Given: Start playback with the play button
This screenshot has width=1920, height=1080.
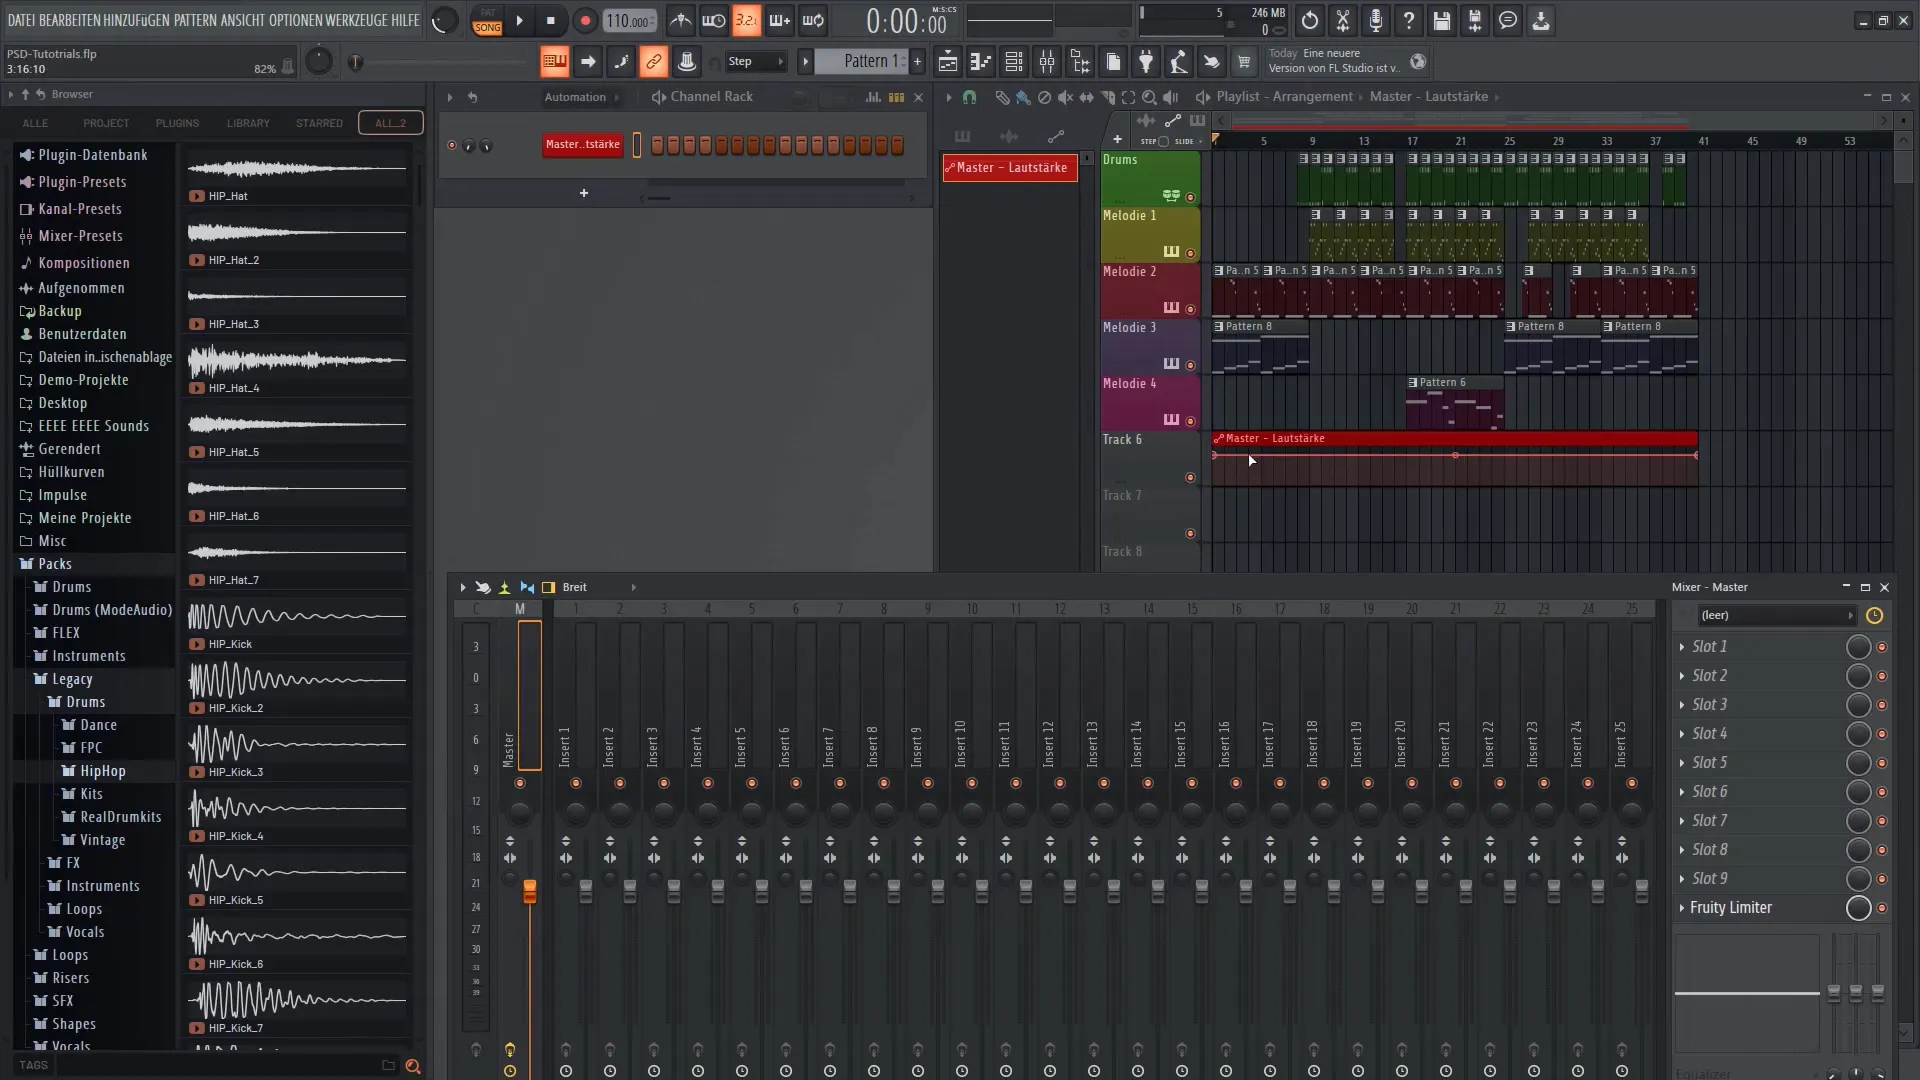Looking at the screenshot, I should (x=519, y=20).
